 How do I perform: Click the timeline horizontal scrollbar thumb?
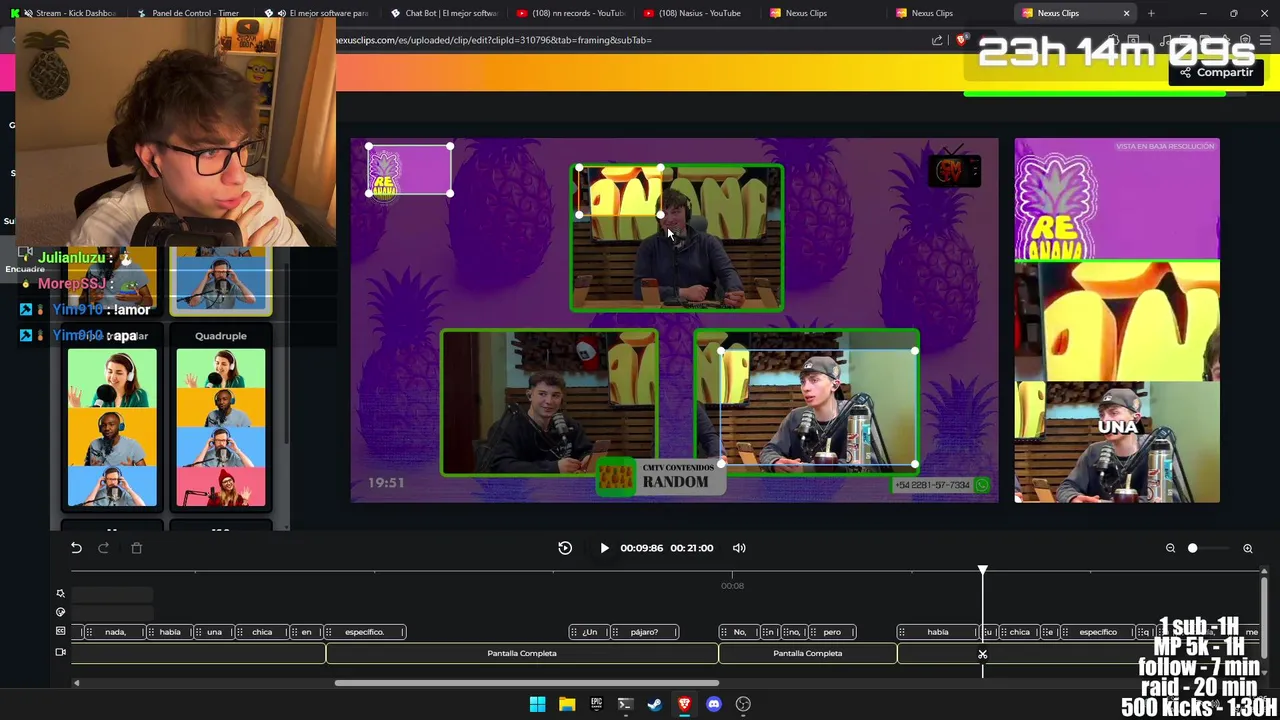(527, 683)
